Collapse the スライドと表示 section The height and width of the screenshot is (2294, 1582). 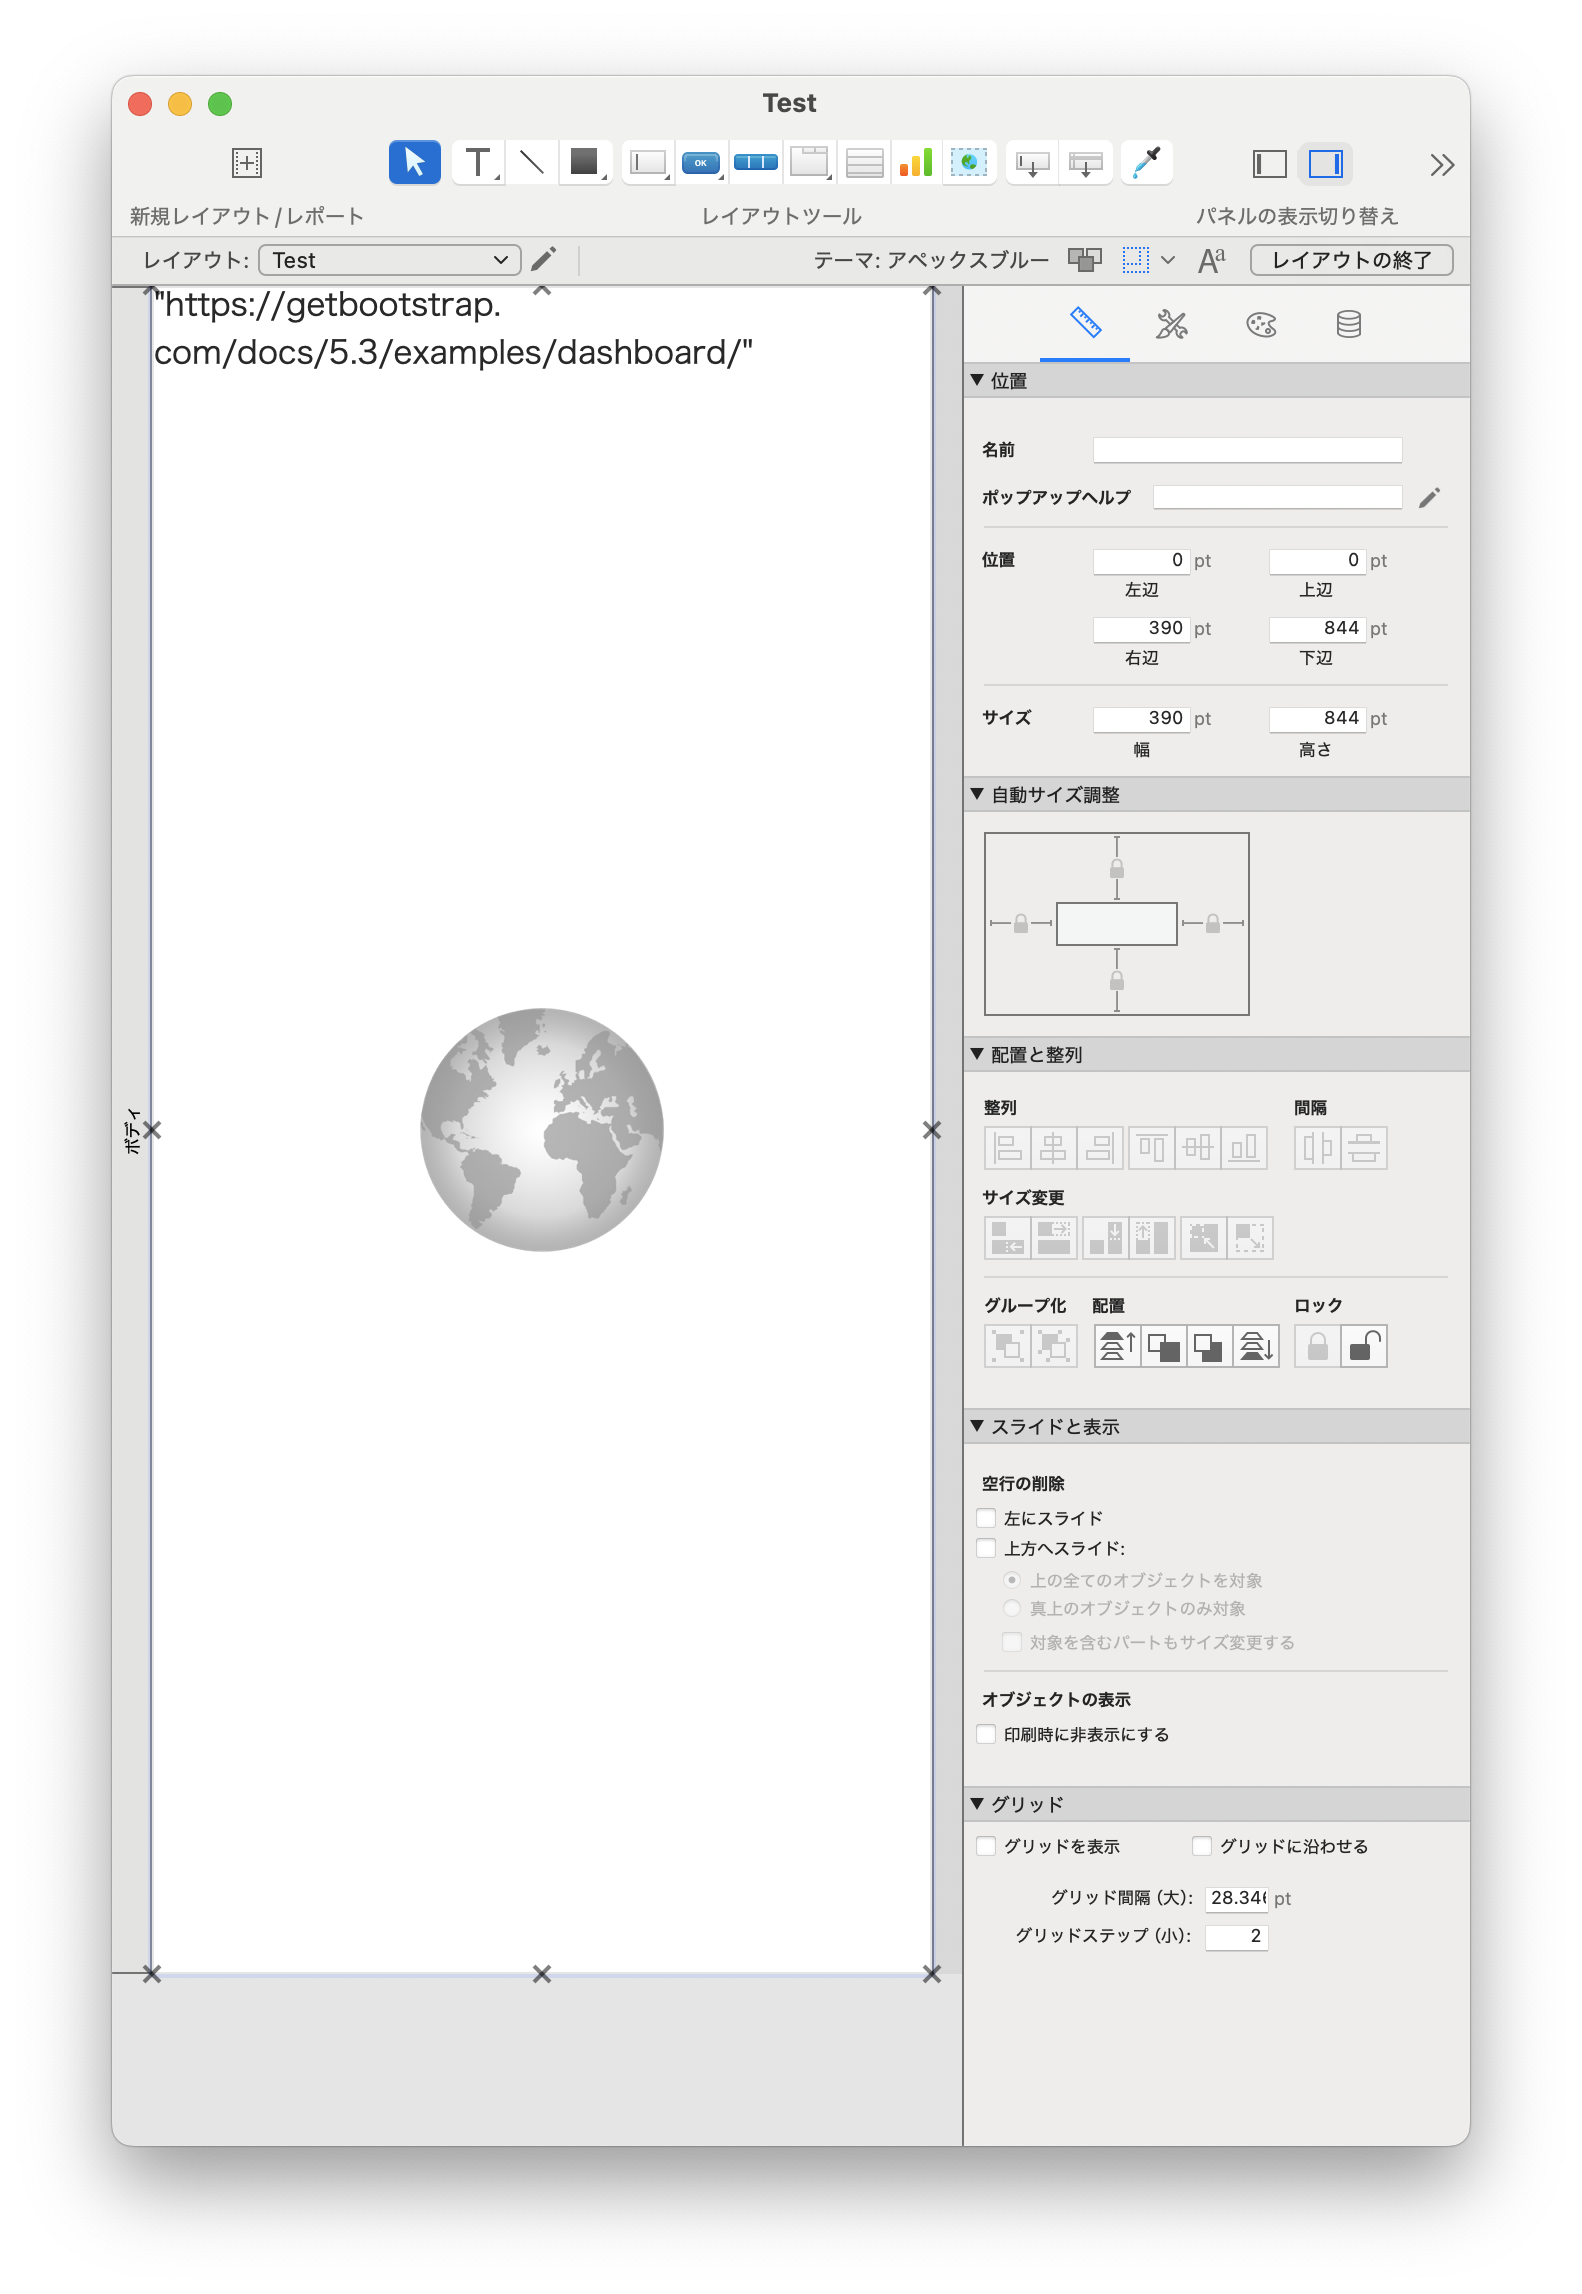pos(977,1426)
